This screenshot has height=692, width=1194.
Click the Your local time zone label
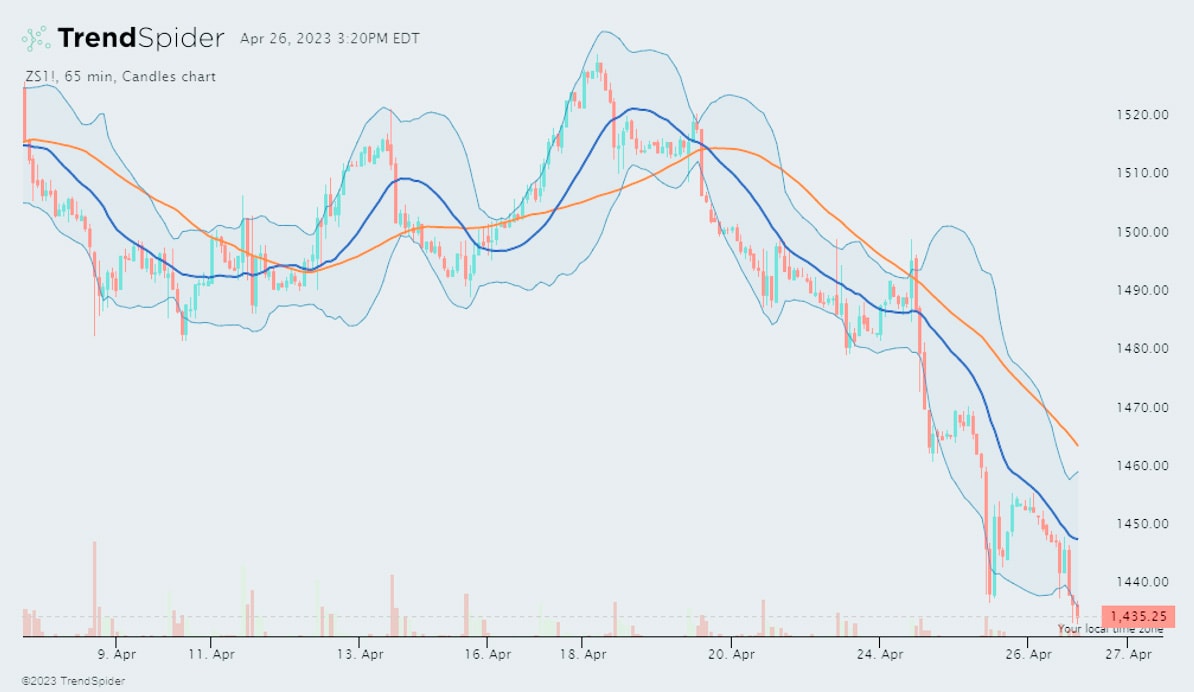click(x=1110, y=629)
